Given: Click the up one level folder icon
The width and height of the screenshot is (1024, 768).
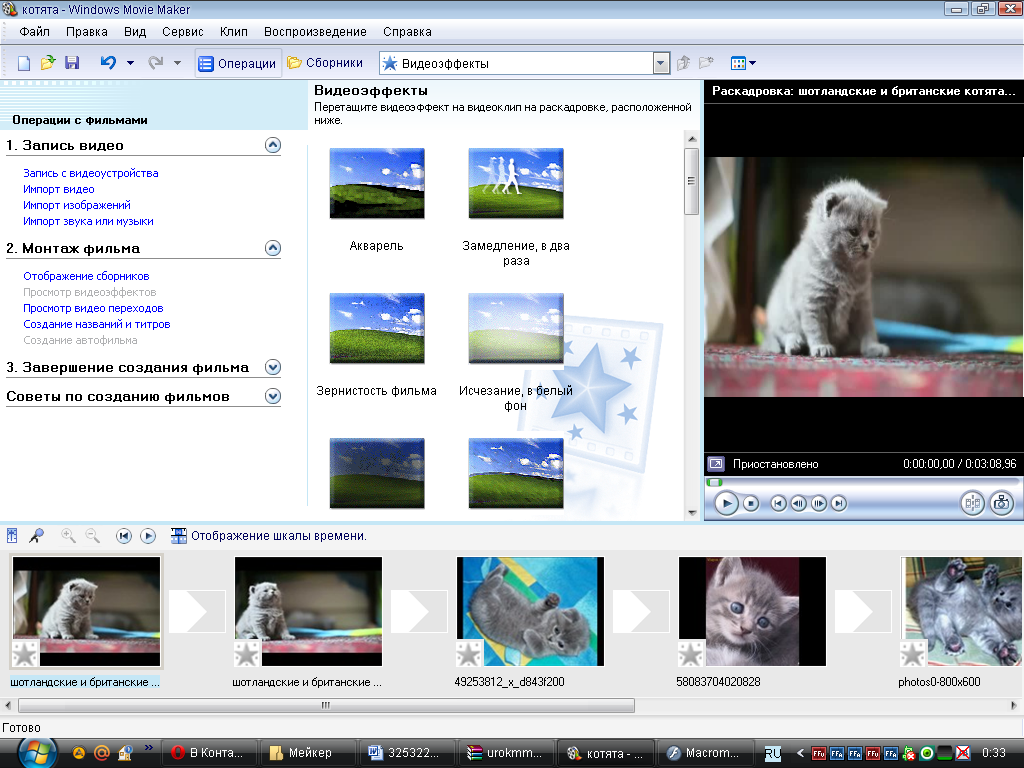Looking at the screenshot, I should (683, 63).
